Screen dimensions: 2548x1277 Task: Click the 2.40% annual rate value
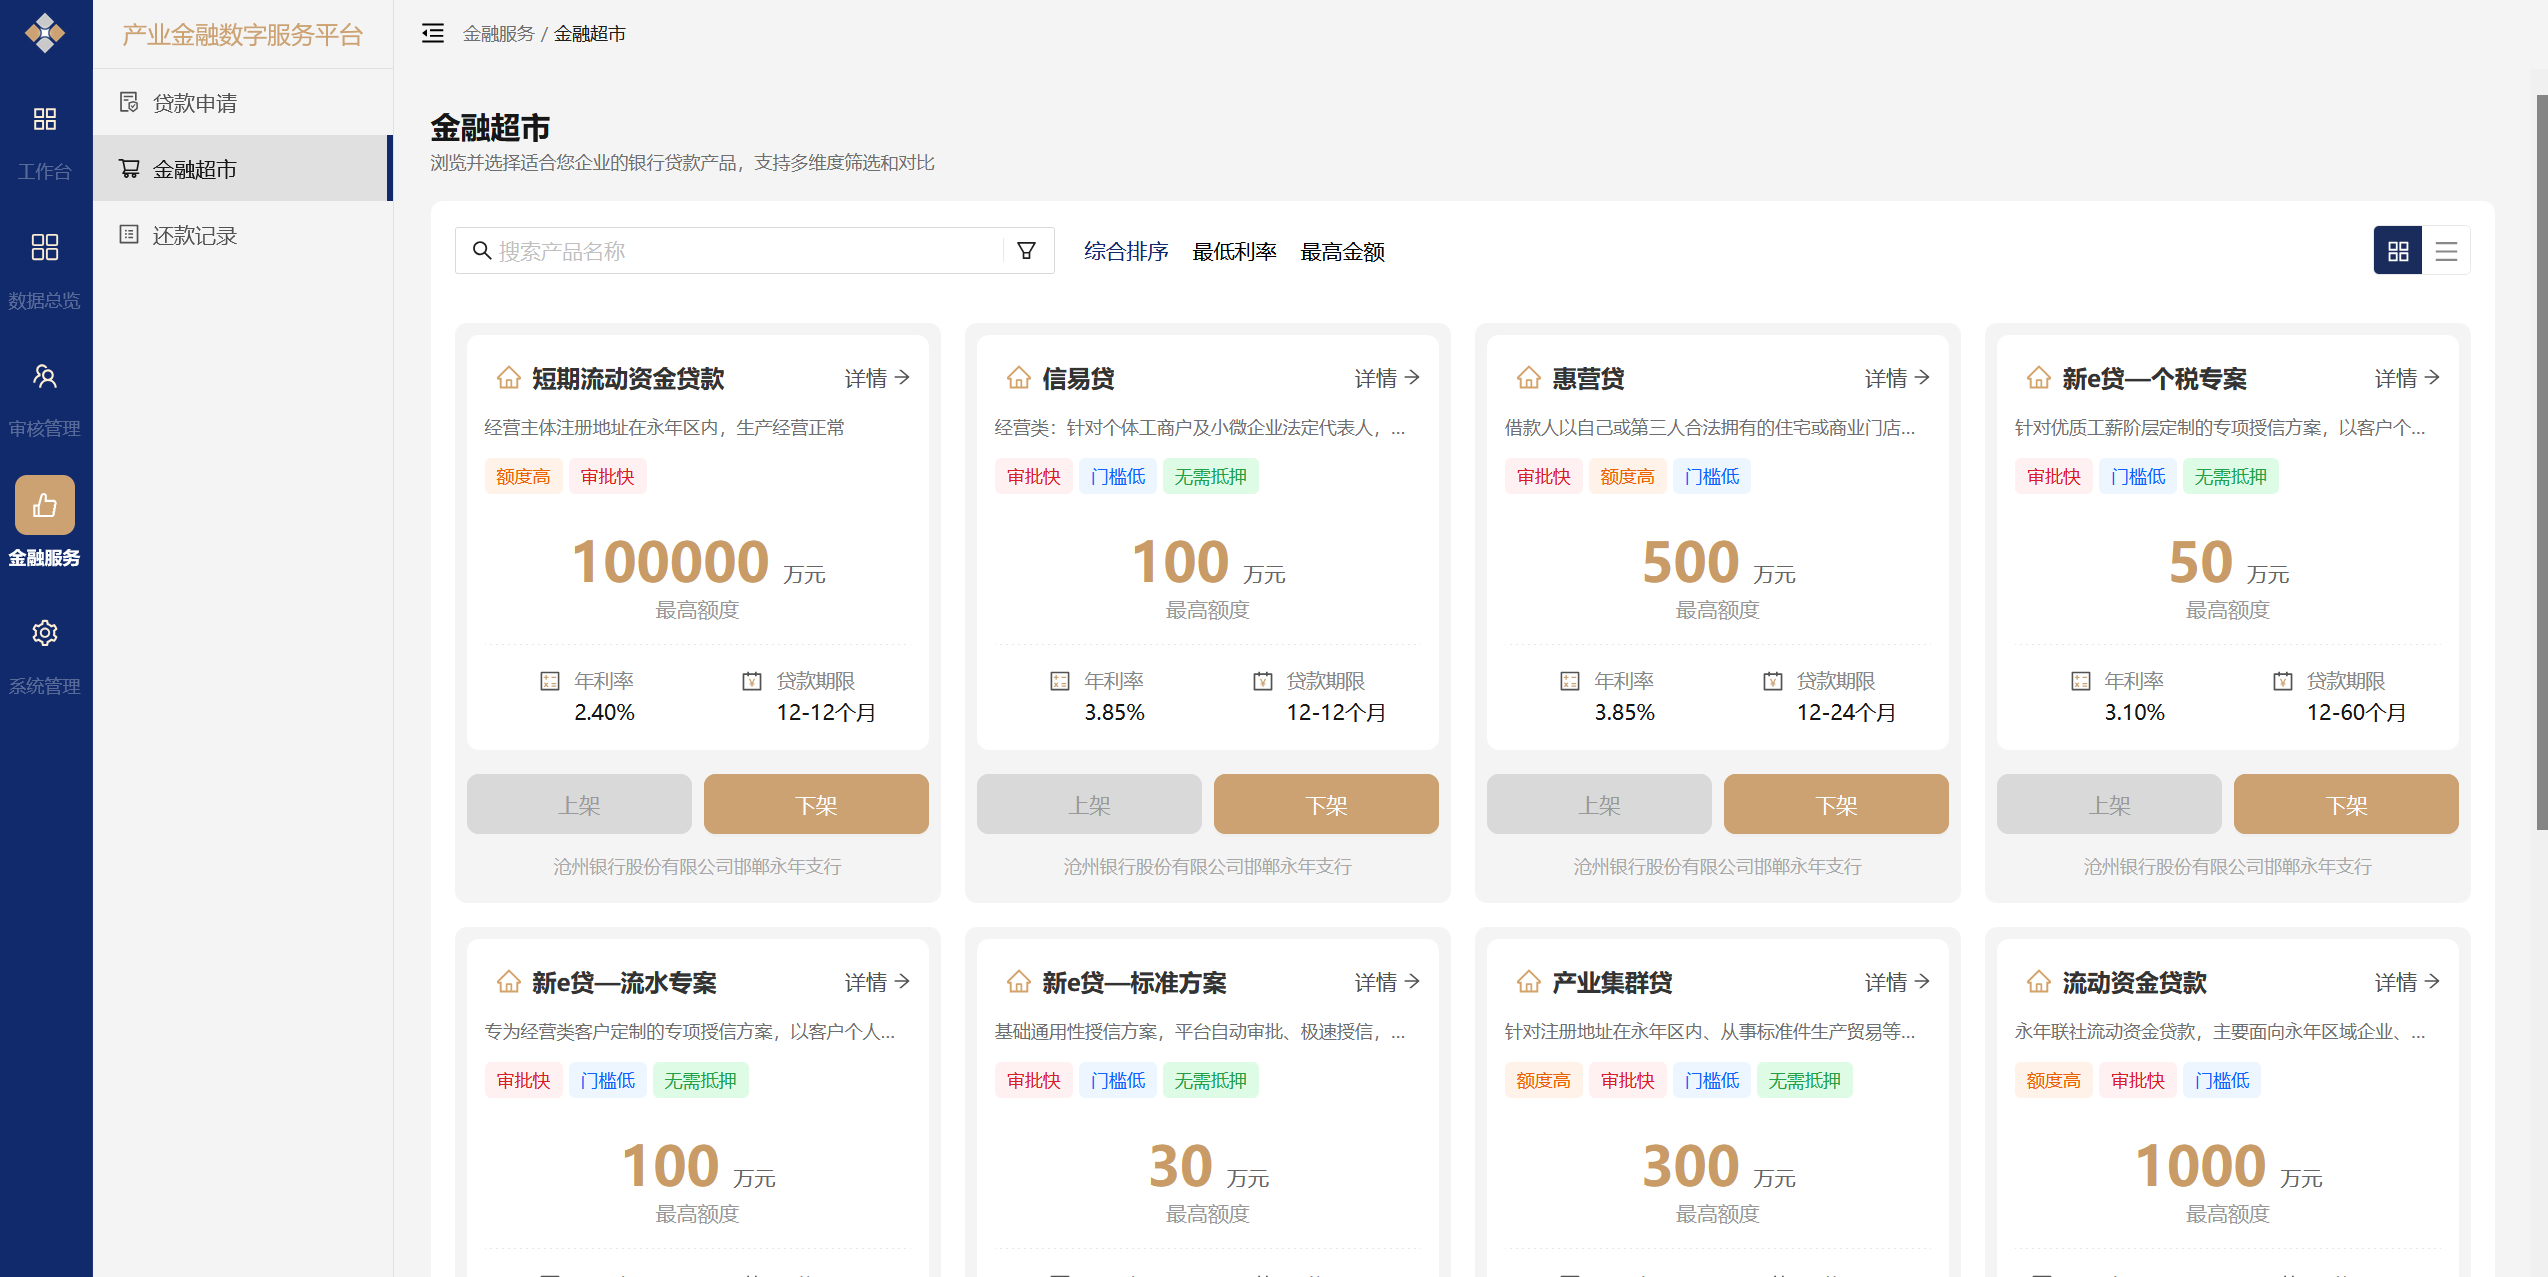(604, 713)
